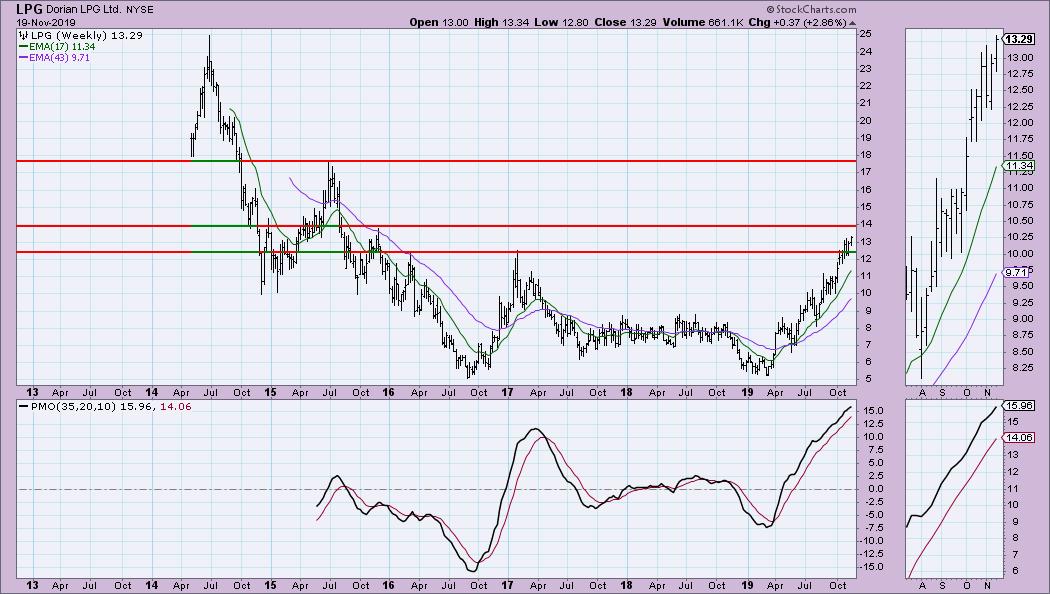This screenshot has width=1050, height=594.
Task: Click 10 on the main chart price axis
Action: click(x=865, y=293)
